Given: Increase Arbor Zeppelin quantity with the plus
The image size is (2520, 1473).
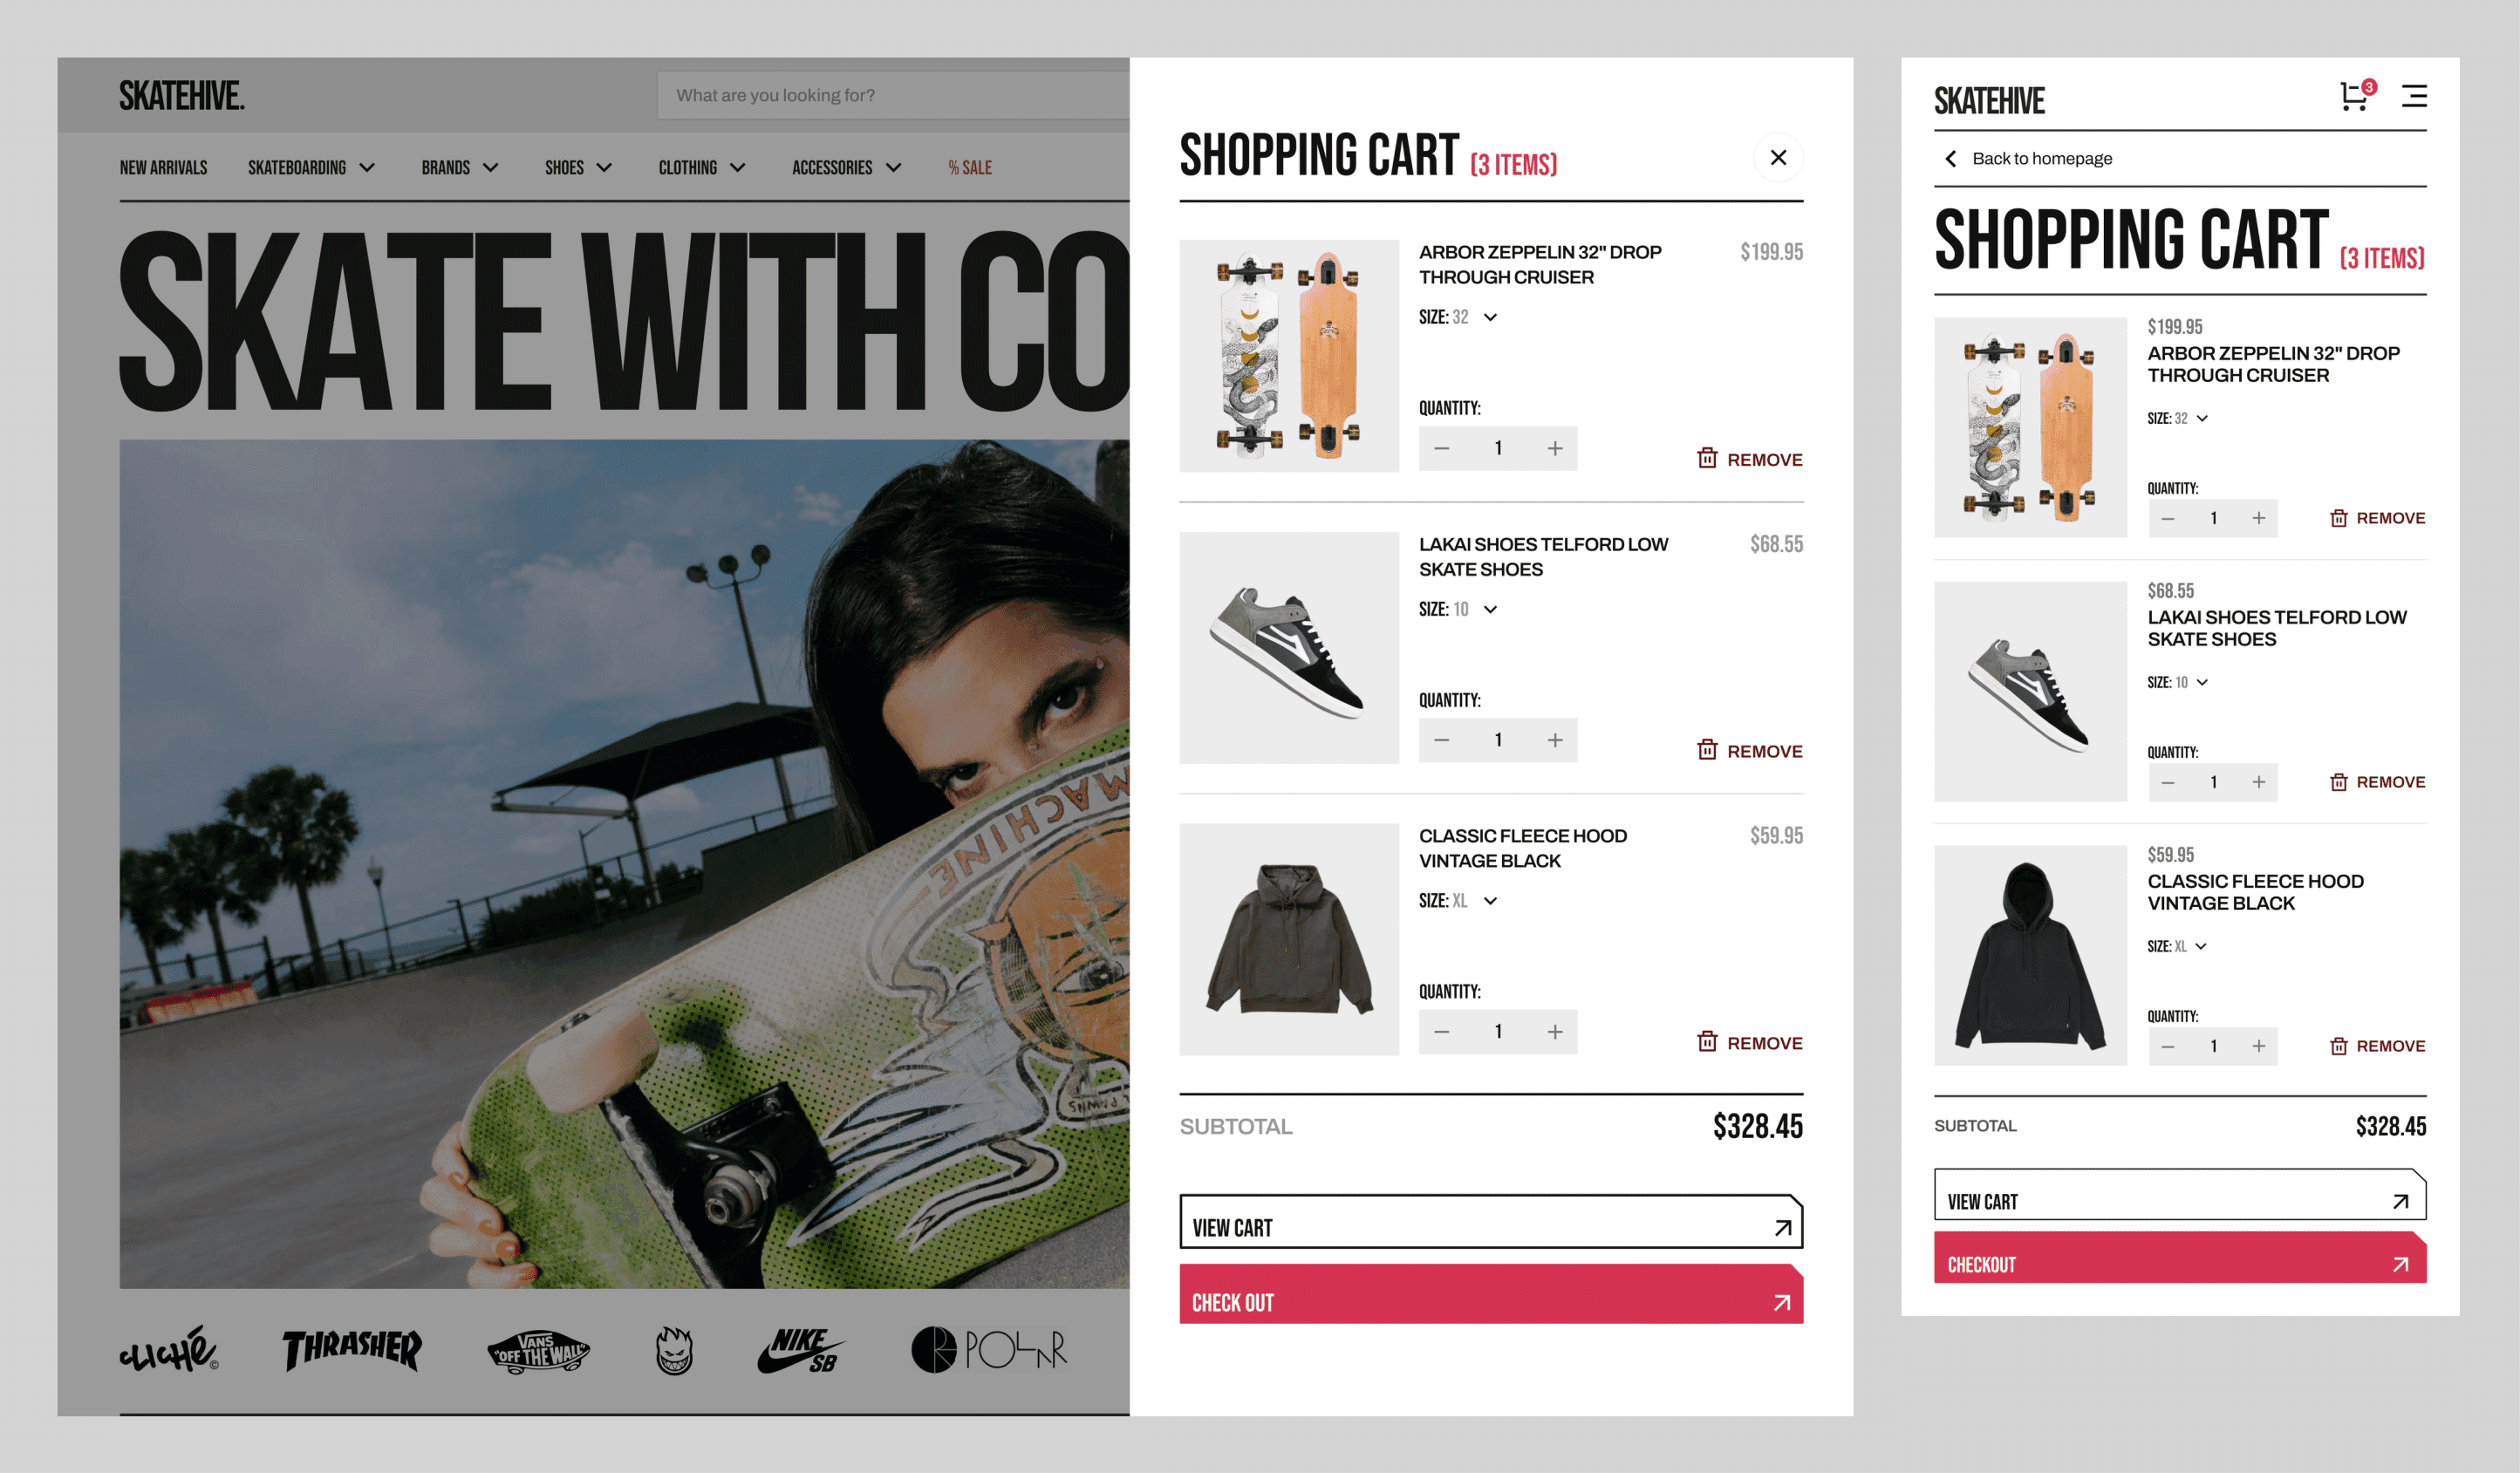Looking at the screenshot, I should (1555, 448).
